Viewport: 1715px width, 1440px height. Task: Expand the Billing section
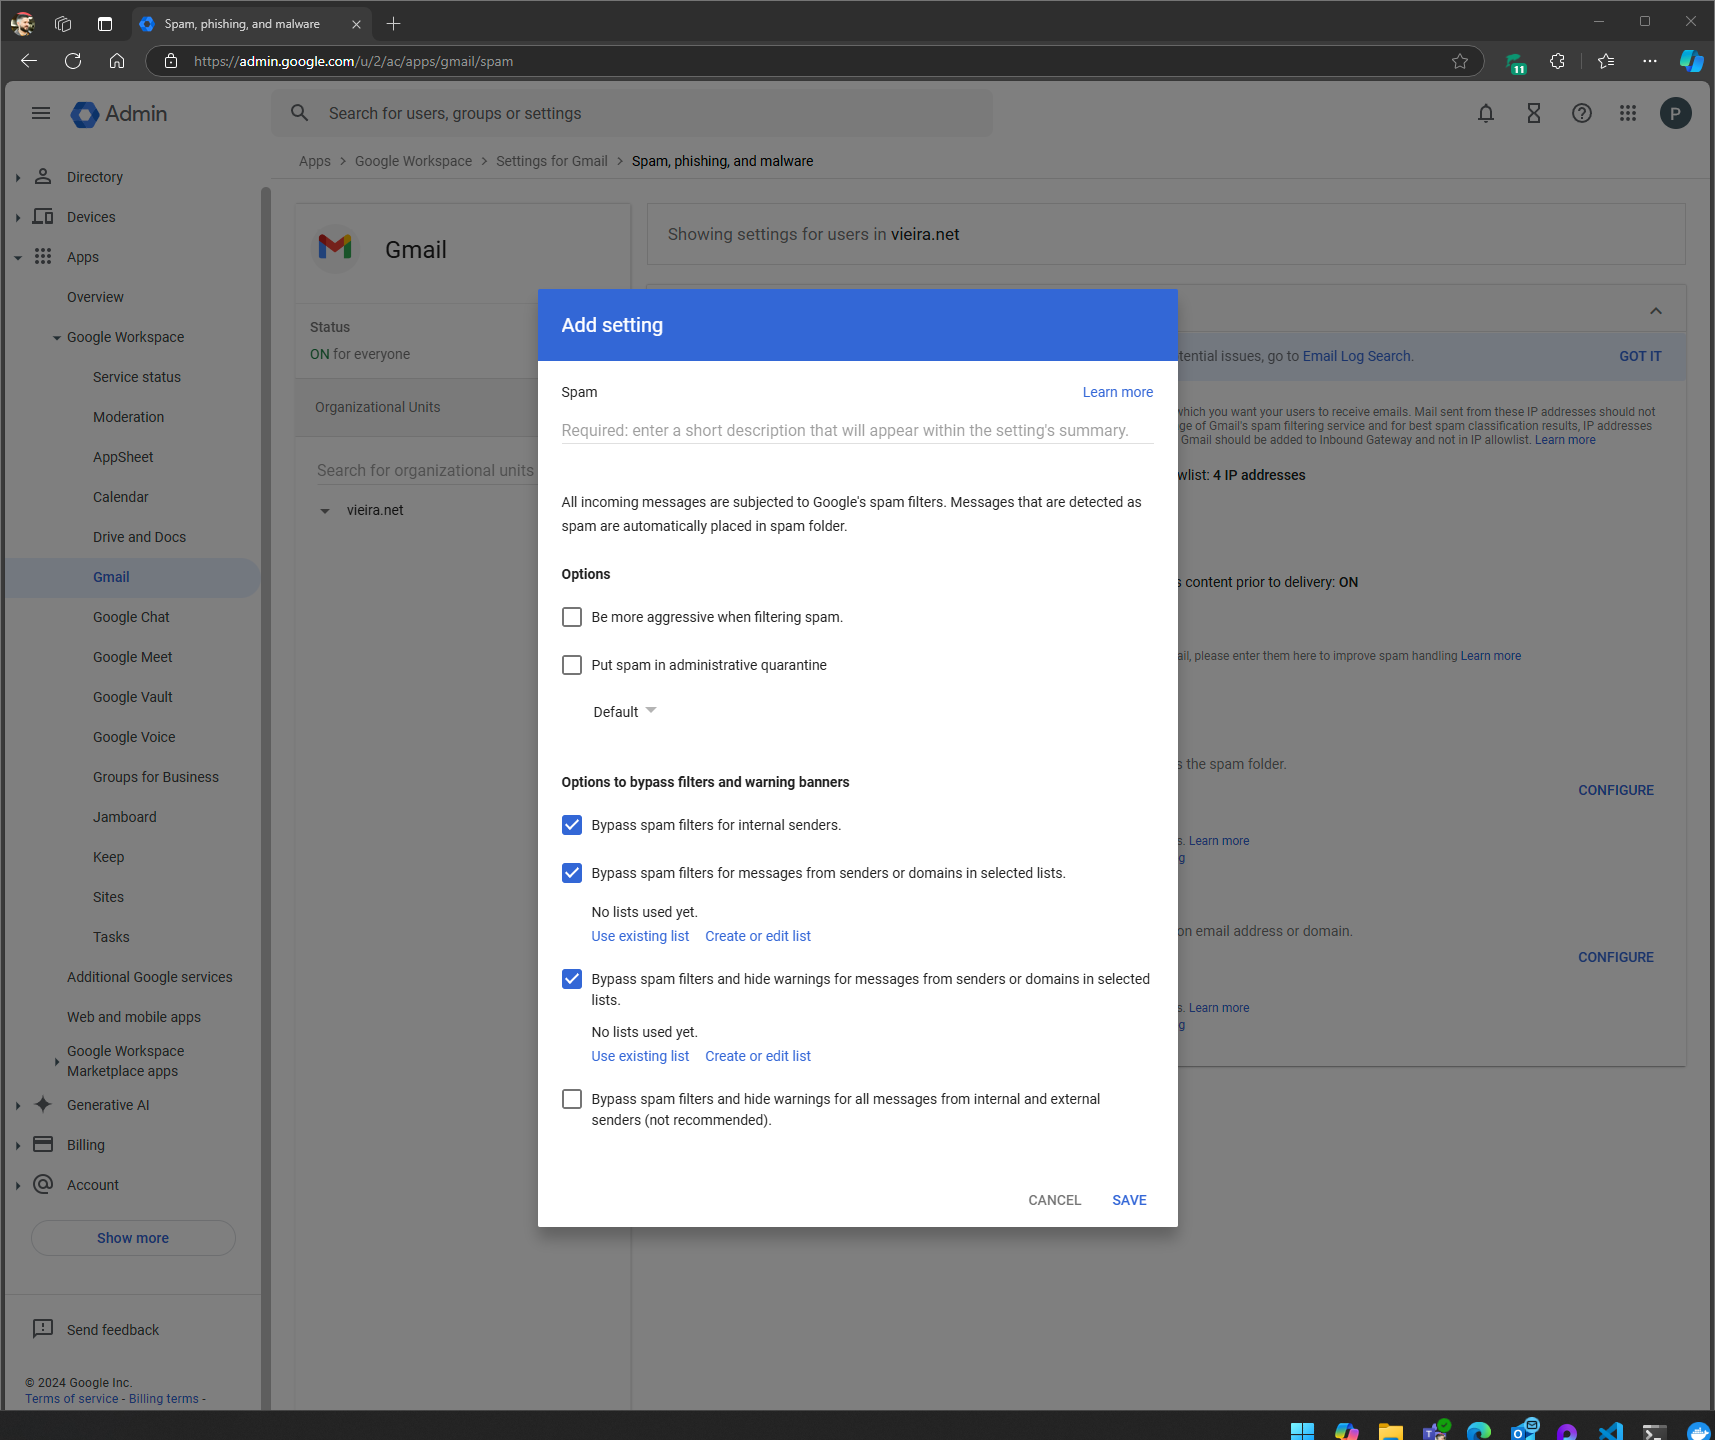point(18,1145)
